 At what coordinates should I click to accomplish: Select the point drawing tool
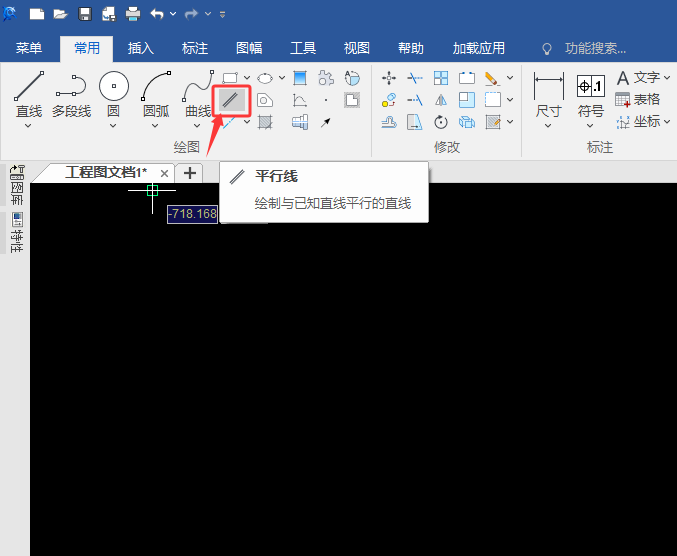coord(326,100)
